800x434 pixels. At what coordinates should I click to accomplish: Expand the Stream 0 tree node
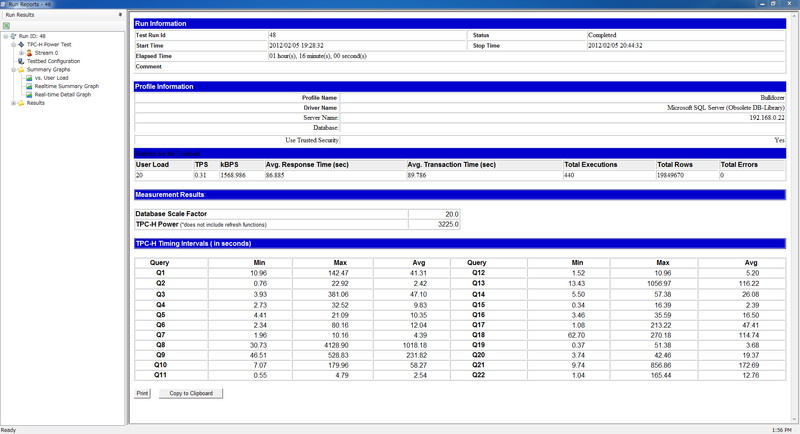pyautogui.click(x=21, y=53)
